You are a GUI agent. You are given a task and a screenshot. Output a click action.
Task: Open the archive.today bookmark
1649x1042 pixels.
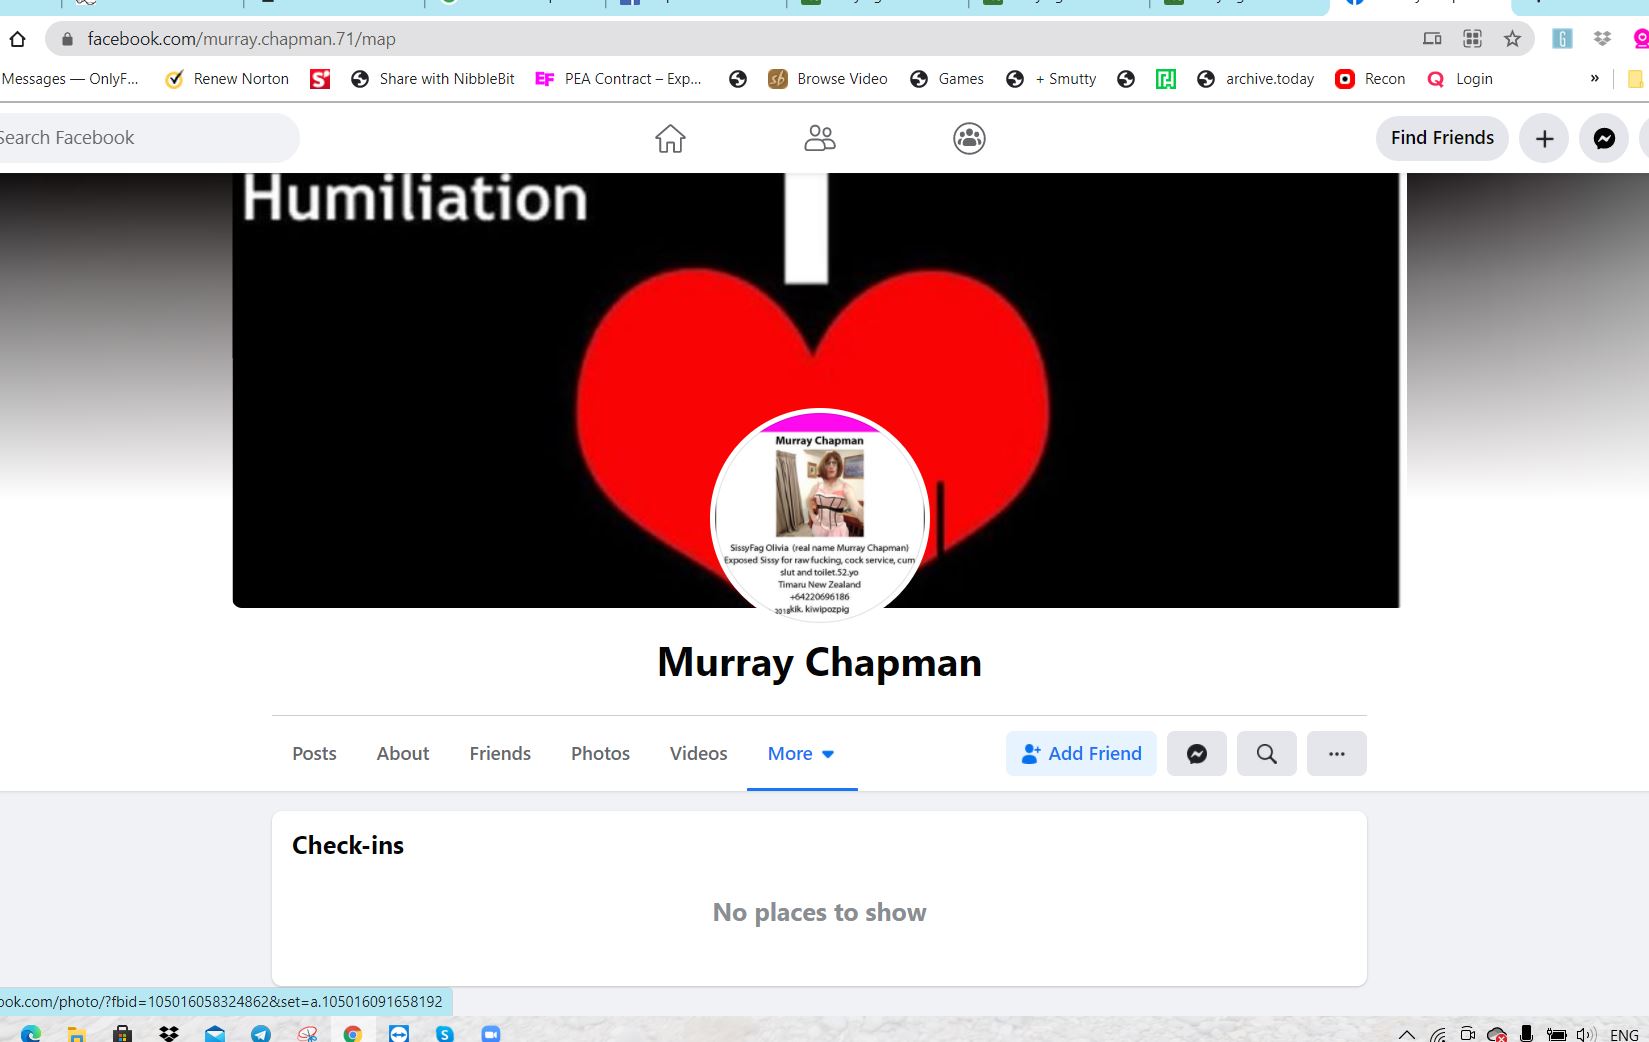coord(1256,79)
